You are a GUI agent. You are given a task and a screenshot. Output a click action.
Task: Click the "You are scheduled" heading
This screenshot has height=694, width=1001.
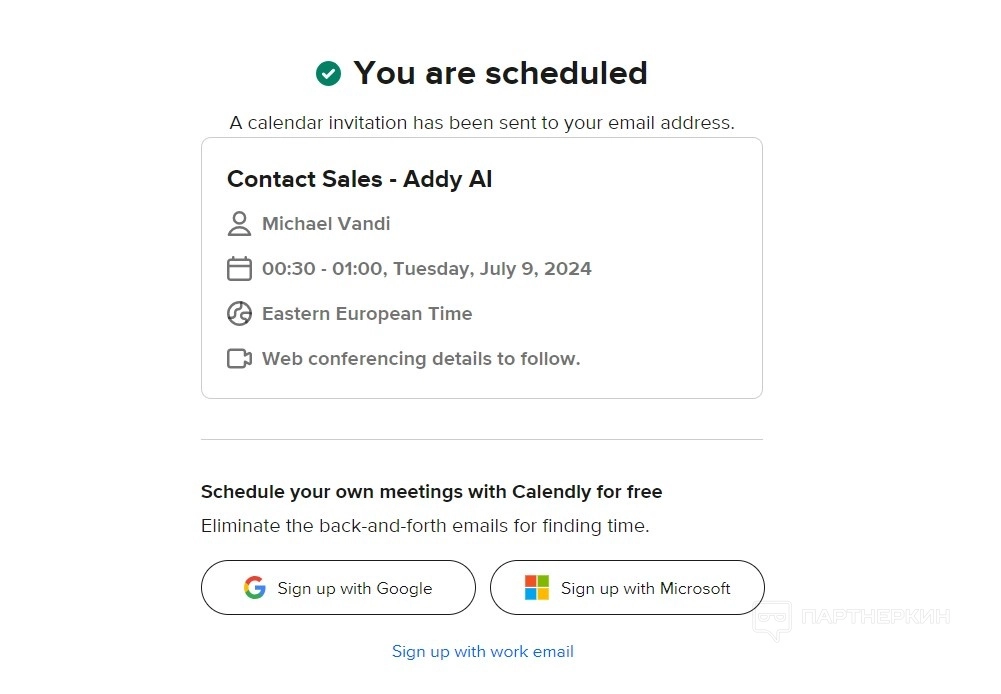pyautogui.click(x=500, y=73)
